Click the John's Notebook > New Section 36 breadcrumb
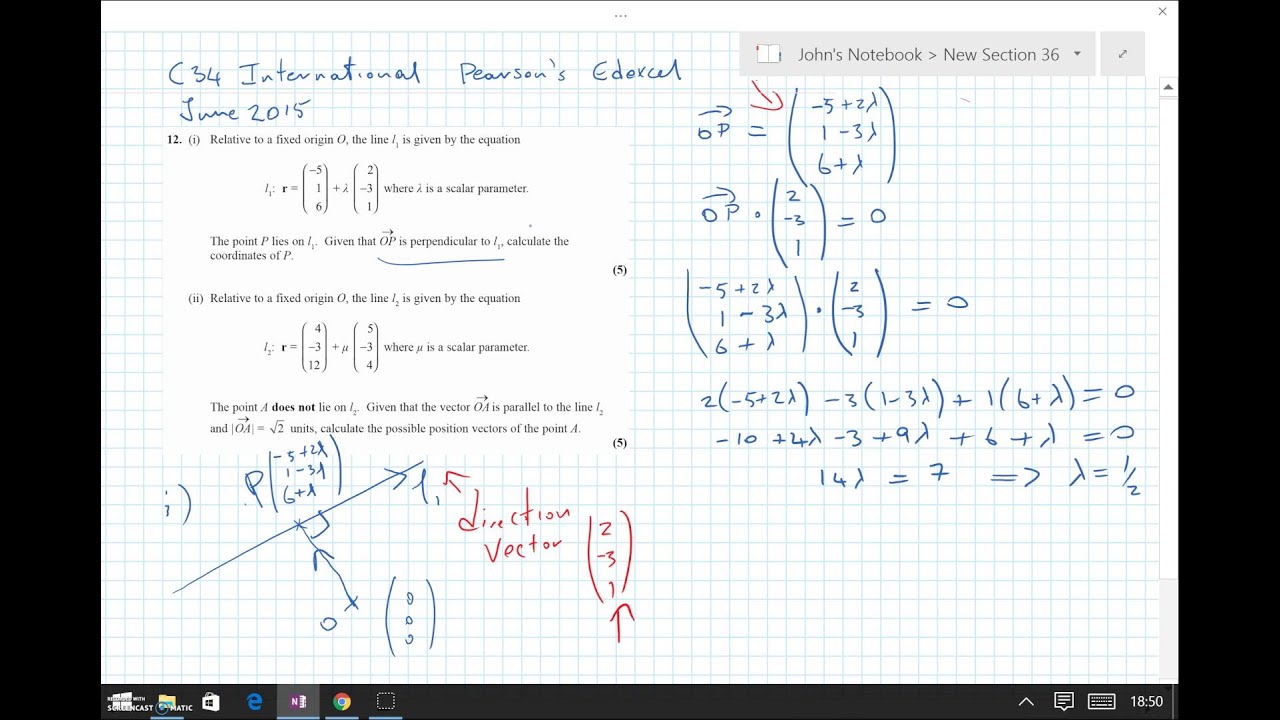 click(x=928, y=55)
